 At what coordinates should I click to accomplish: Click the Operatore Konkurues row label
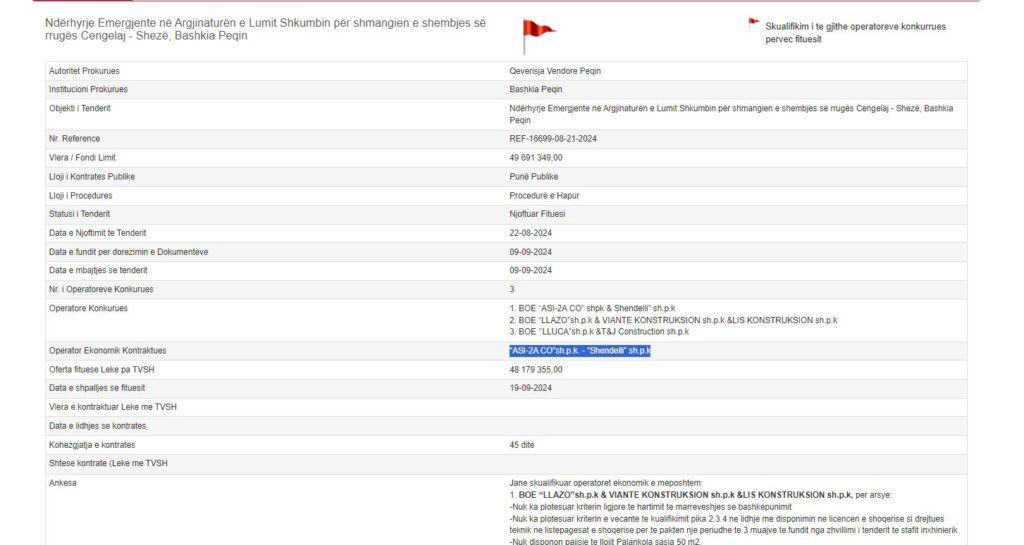[x=88, y=308]
